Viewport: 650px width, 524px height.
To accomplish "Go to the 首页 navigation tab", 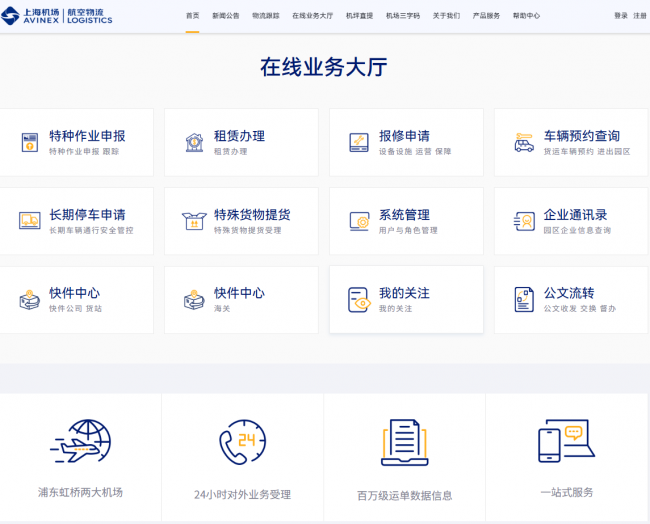I will point(192,16).
